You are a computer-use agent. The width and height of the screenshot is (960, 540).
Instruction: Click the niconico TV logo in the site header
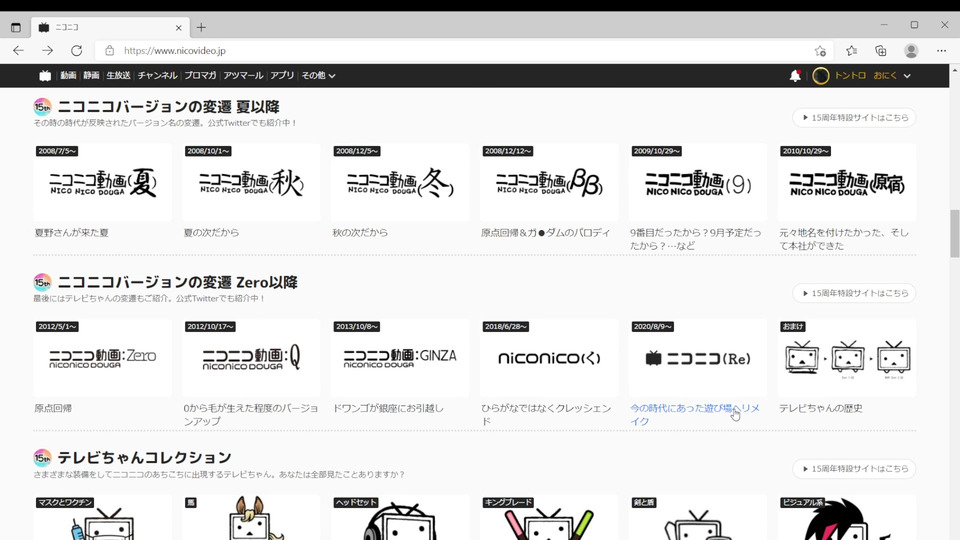coord(45,75)
